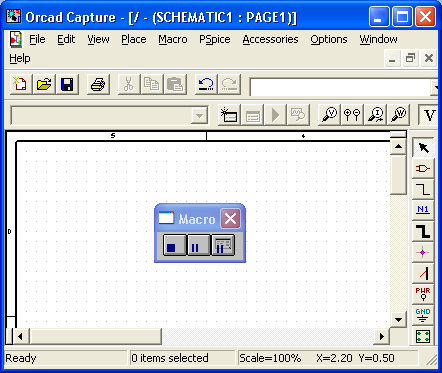Open the Accessories menu
Viewport: 442px width, 373px height.
pos(270,39)
